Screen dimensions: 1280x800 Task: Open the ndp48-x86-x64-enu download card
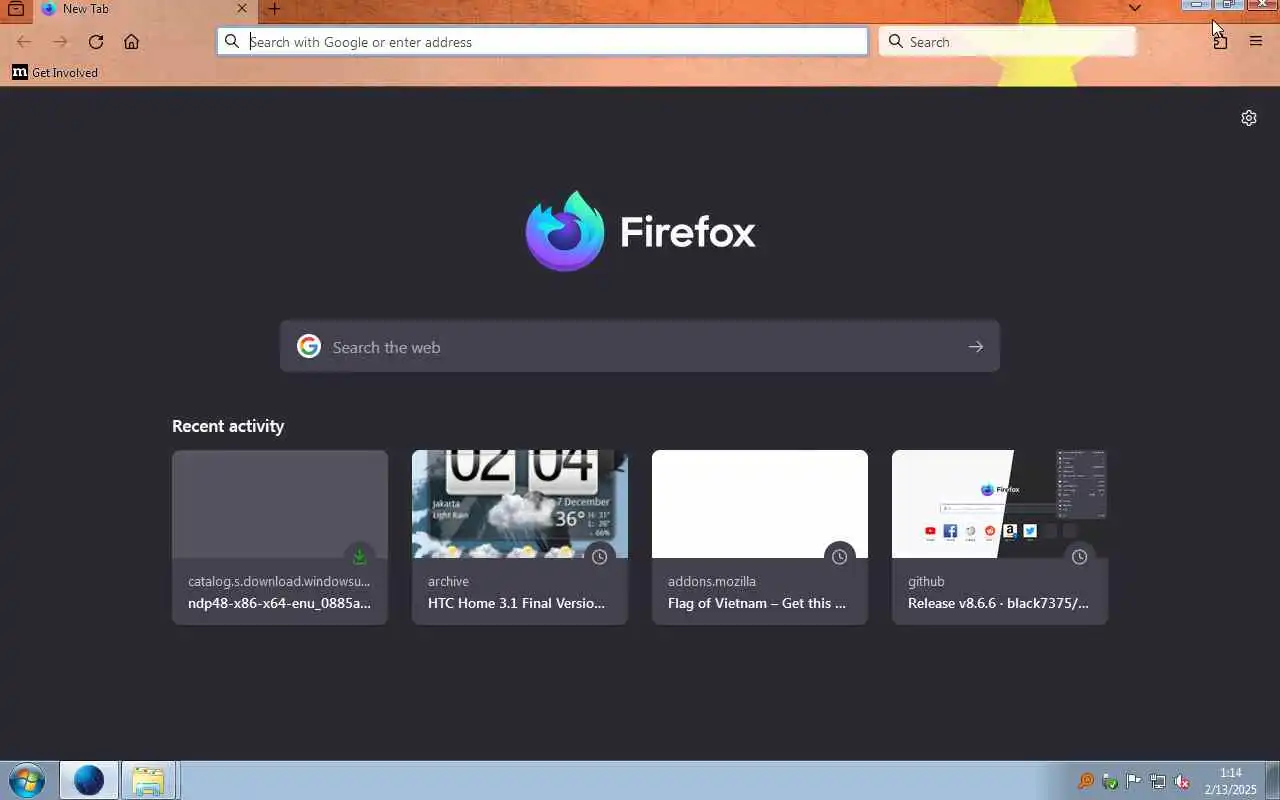pyautogui.click(x=280, y=537)
